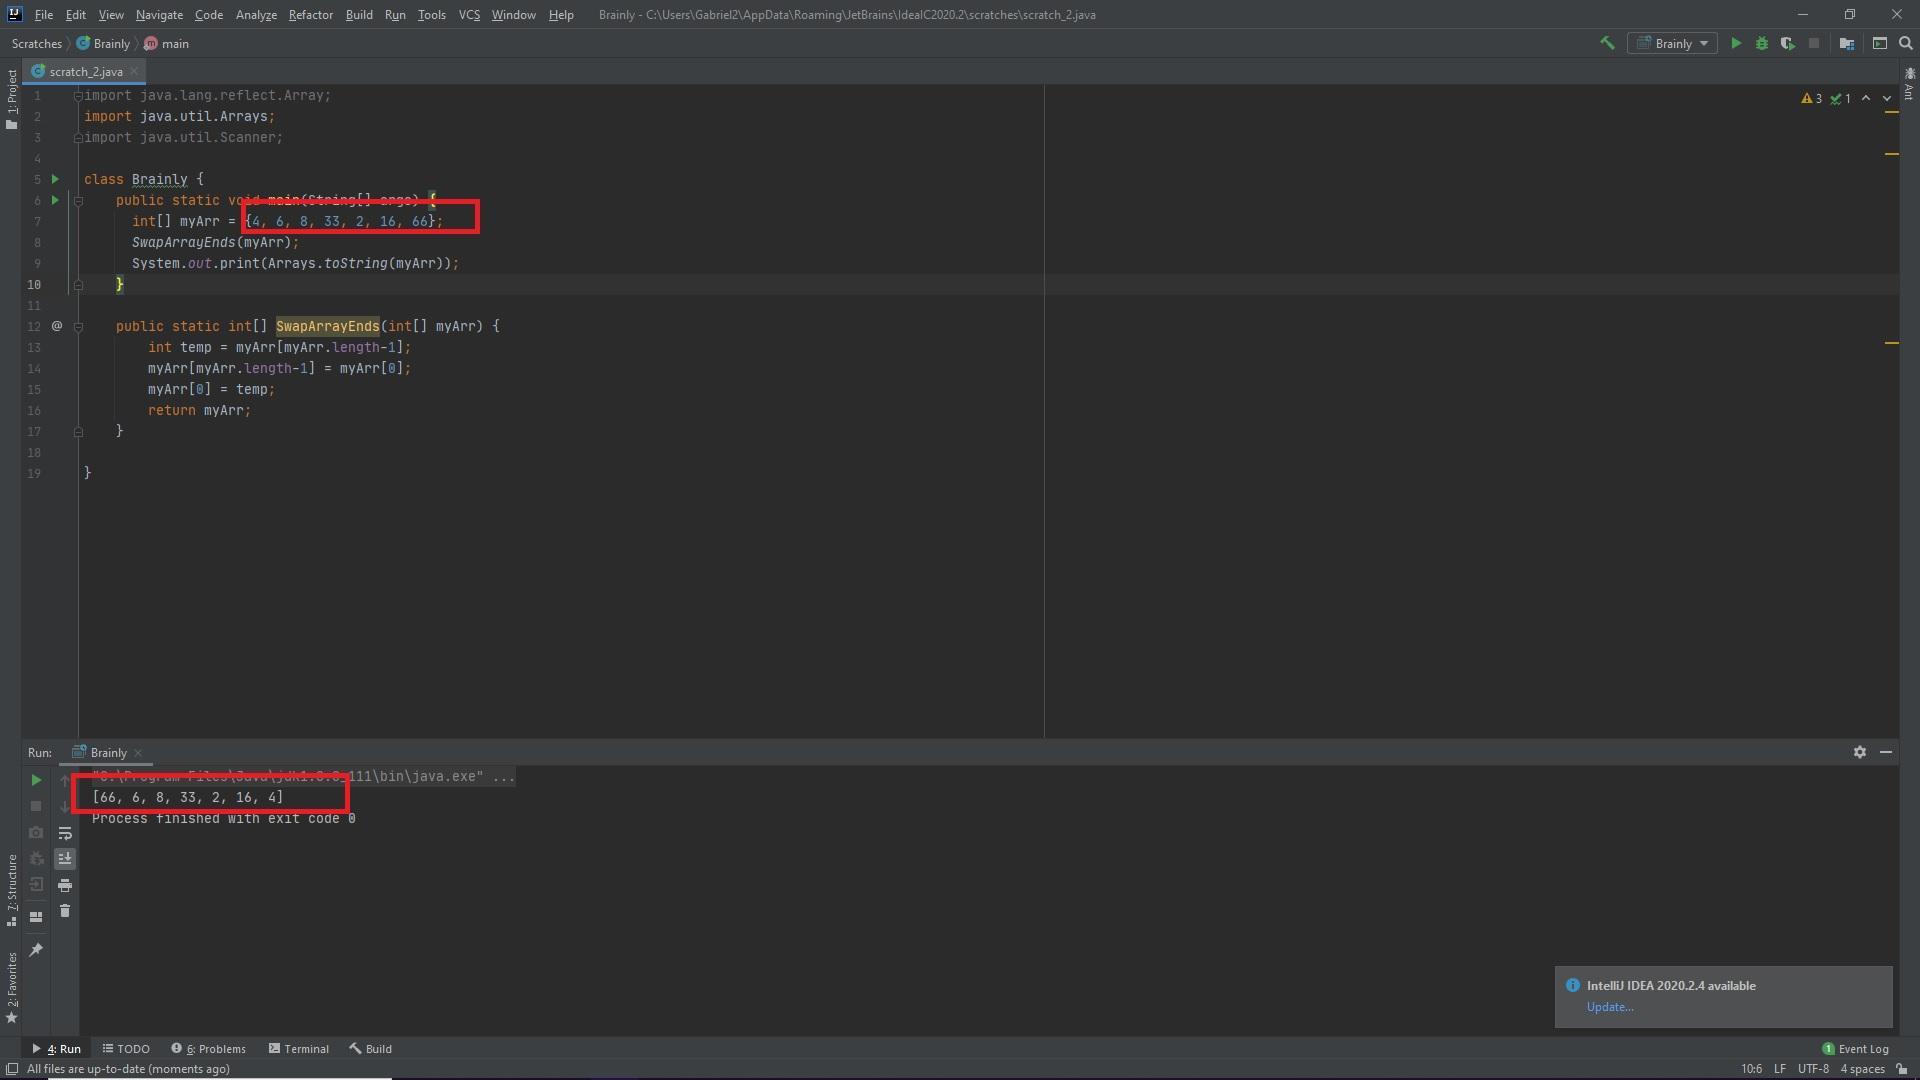Rerun Brainly in Run panel
Screen dimensions: 1920x1080
tap(36, 780)
